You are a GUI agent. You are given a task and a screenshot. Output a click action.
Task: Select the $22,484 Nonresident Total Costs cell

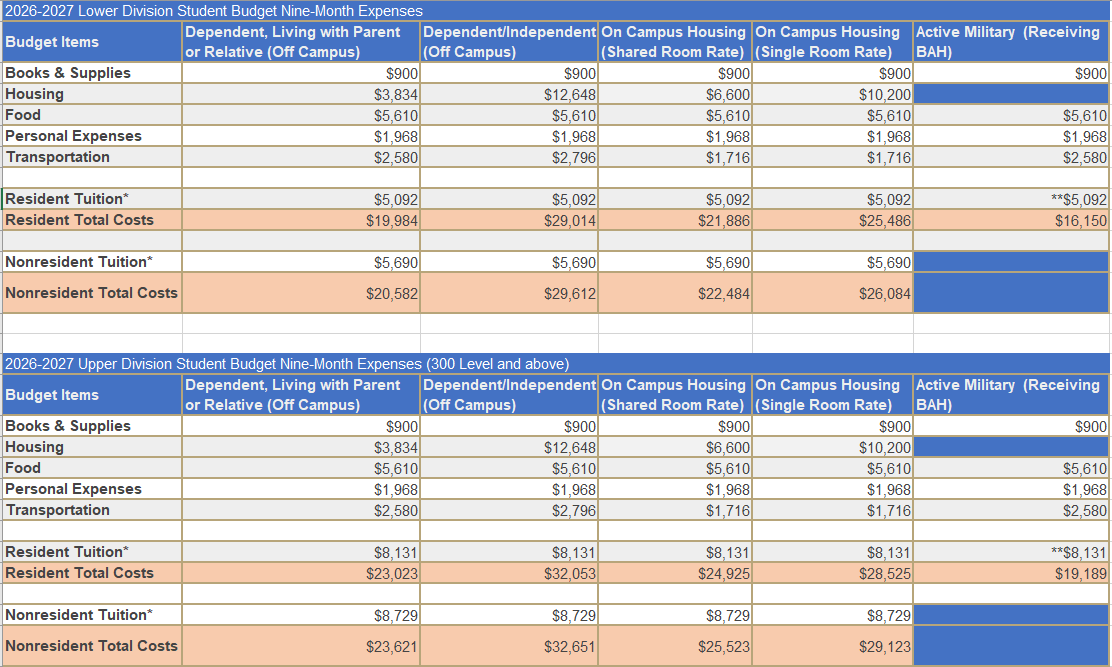click(676, 293)
